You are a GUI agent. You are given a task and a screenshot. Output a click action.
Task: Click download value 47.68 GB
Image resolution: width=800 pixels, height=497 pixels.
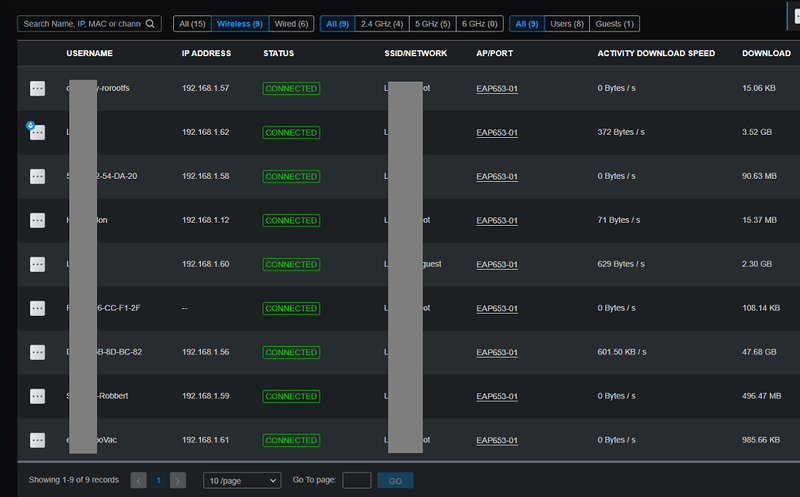pos(759,352)
